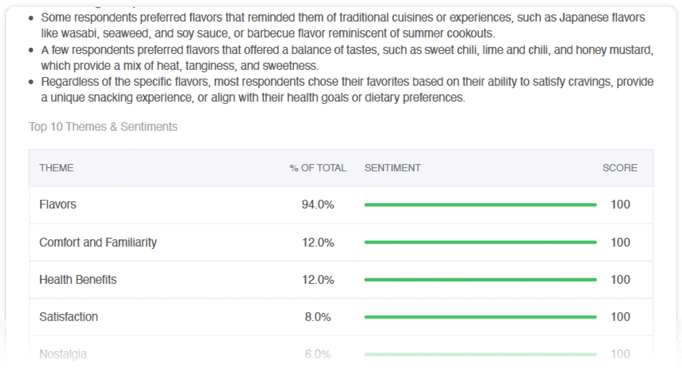Click the bullet about sweet chili balance

pos(347,58)
